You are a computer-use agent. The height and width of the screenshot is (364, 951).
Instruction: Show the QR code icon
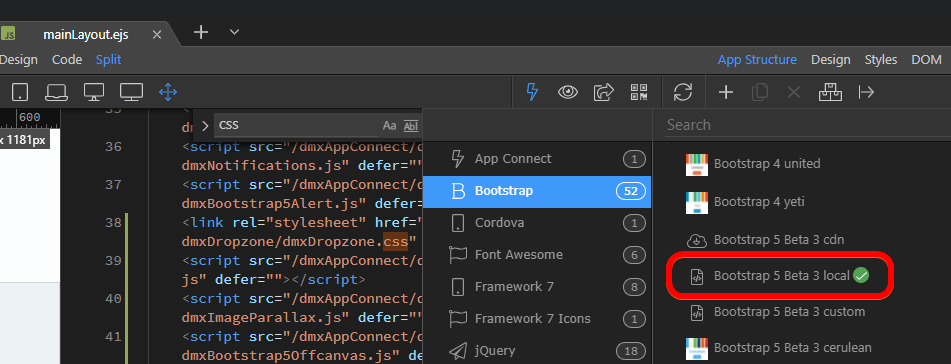639,92
